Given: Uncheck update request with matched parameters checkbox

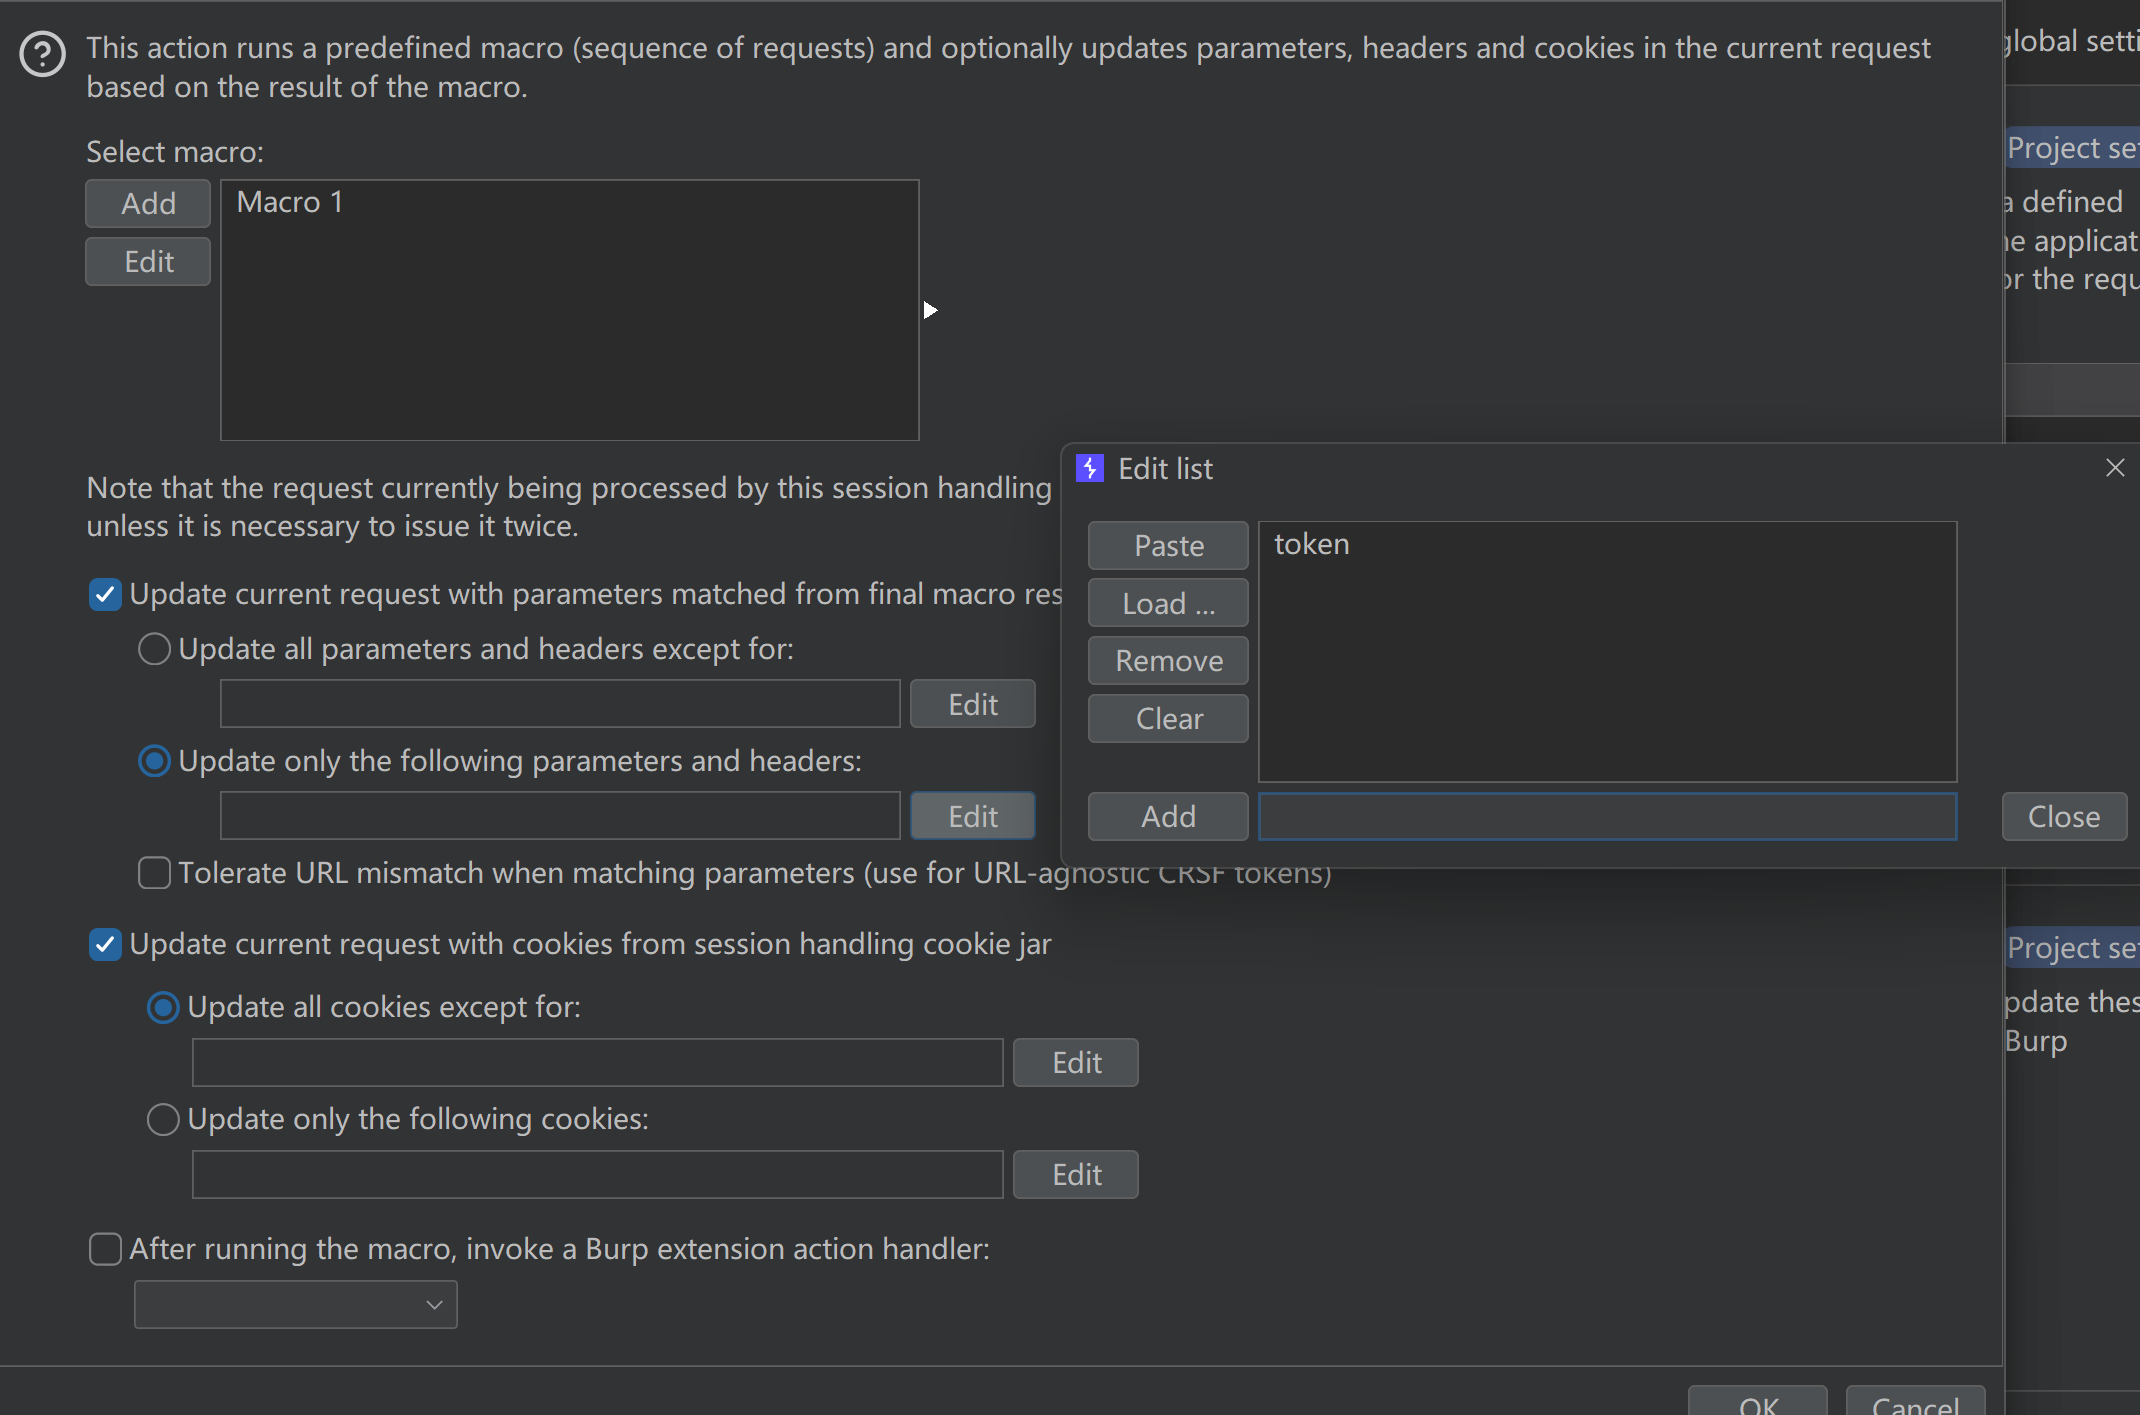Looking at the screenshot, I should pyautogui.click(x=105, y=594).
